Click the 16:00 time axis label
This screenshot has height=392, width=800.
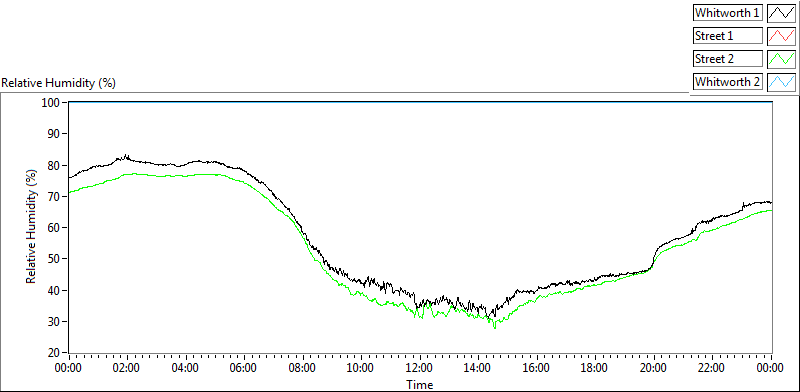537,368
